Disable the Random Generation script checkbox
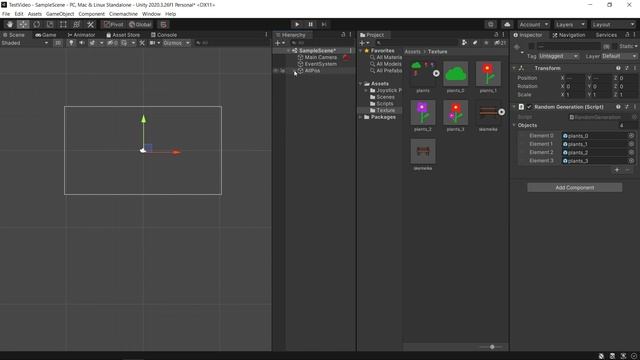The image size is (640, 360). coord(529,107)
